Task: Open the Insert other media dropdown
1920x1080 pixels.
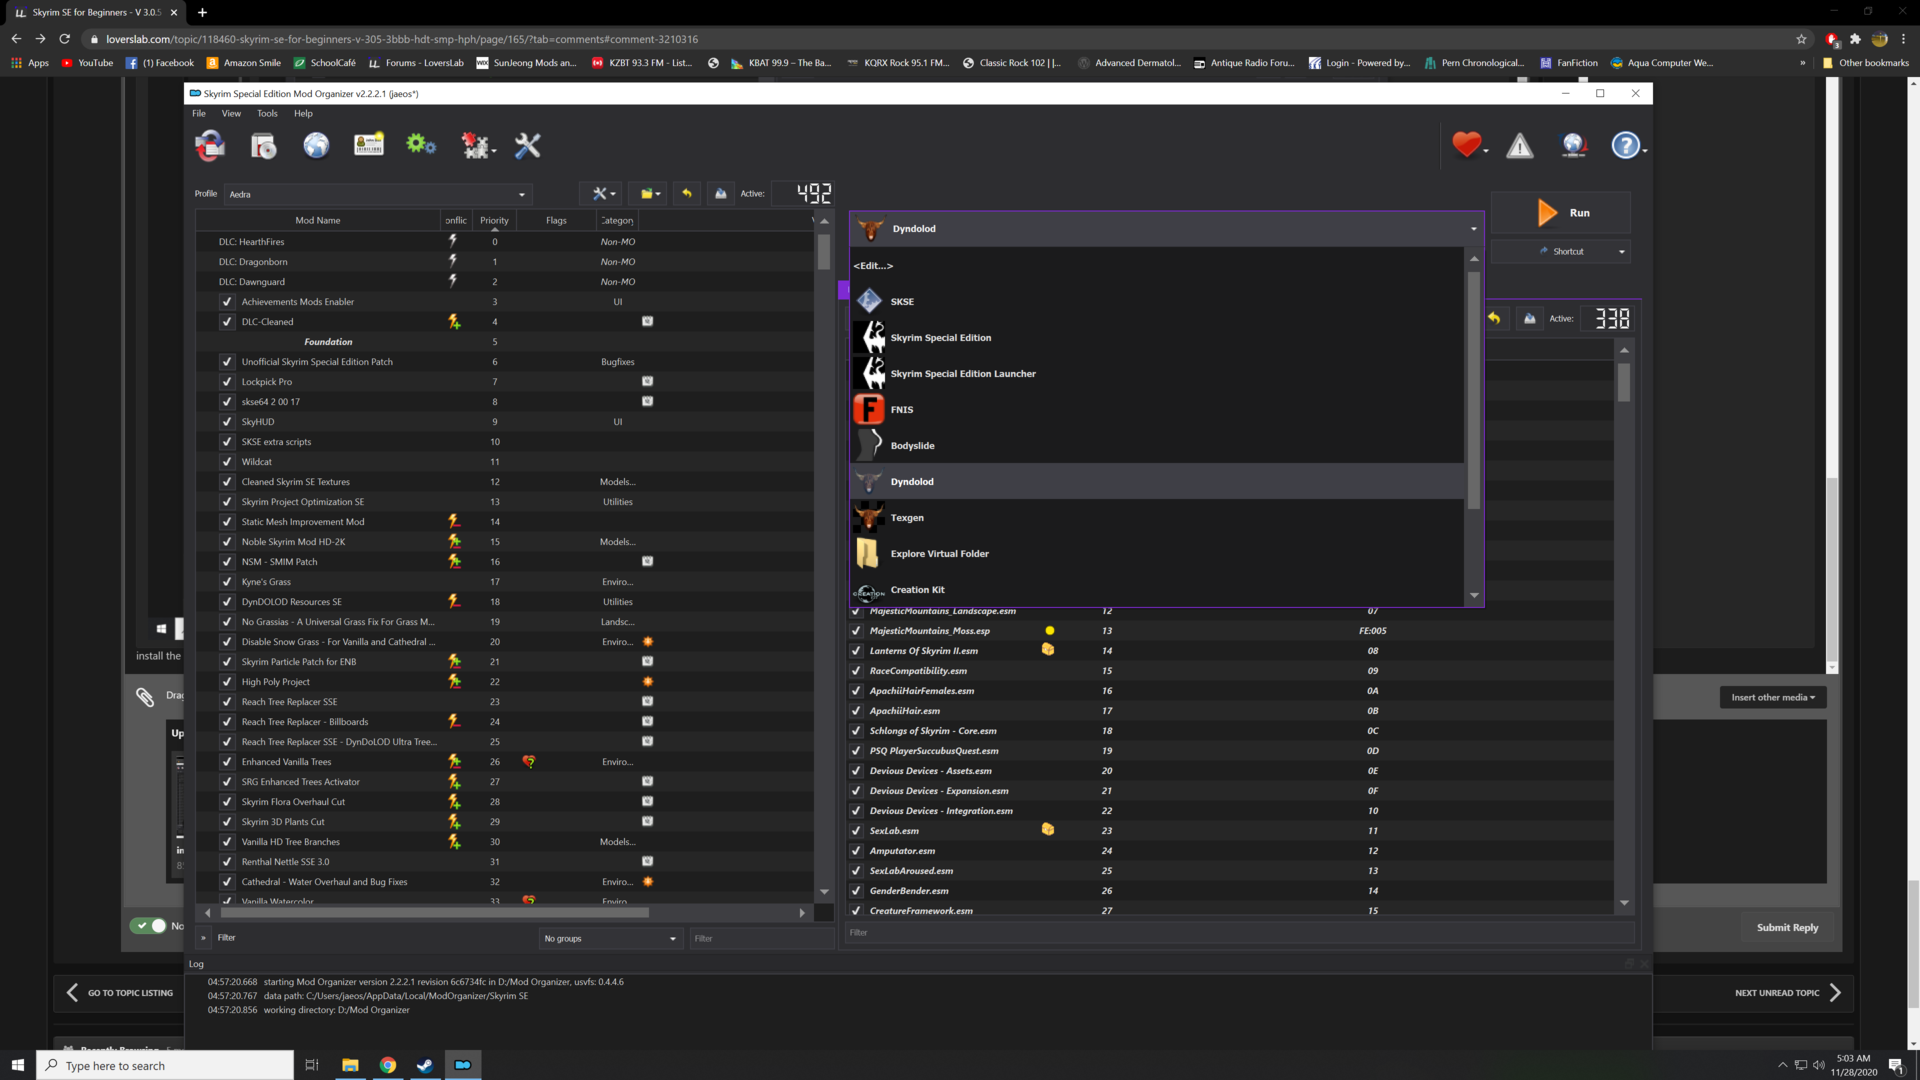Action: (x=1773, y=697)
